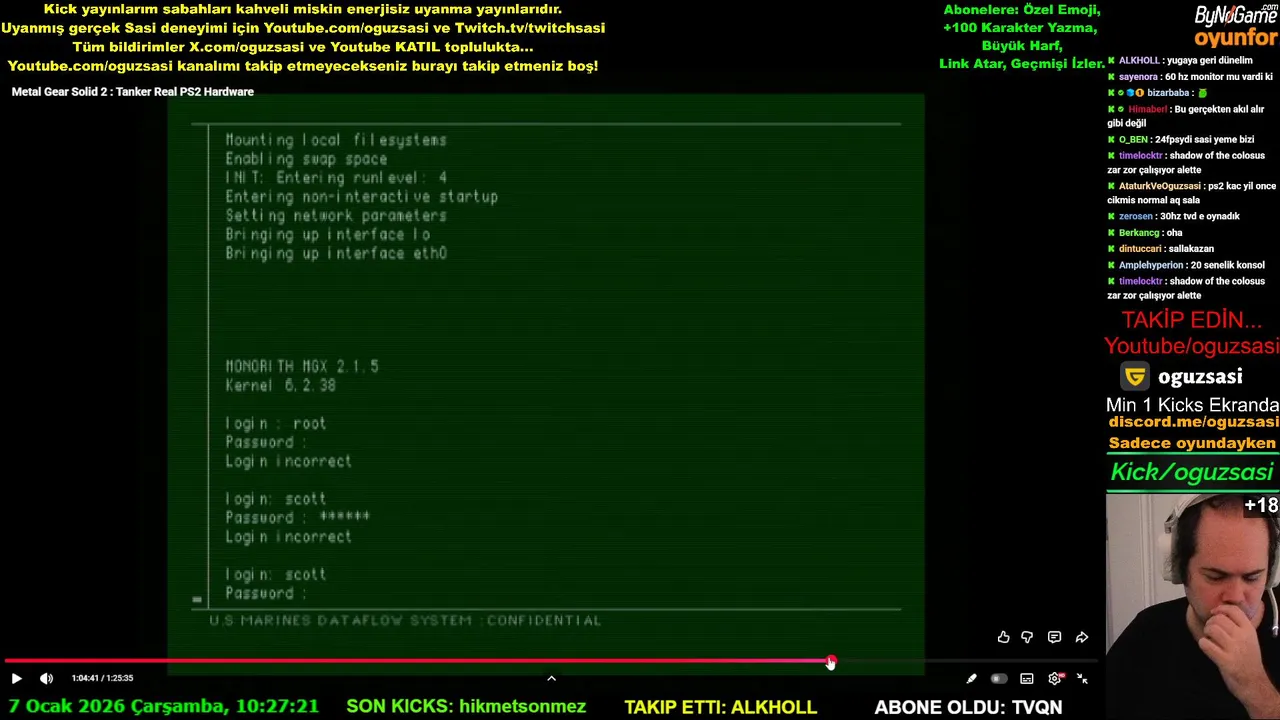The height and width of the screenshot is (720, 1280).
Task: Seek to start of red progress bar
Action: click(x=6, y=661)
